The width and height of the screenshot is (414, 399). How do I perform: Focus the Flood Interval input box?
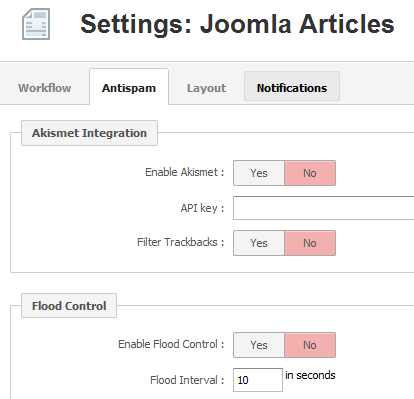tap(258, 380)
